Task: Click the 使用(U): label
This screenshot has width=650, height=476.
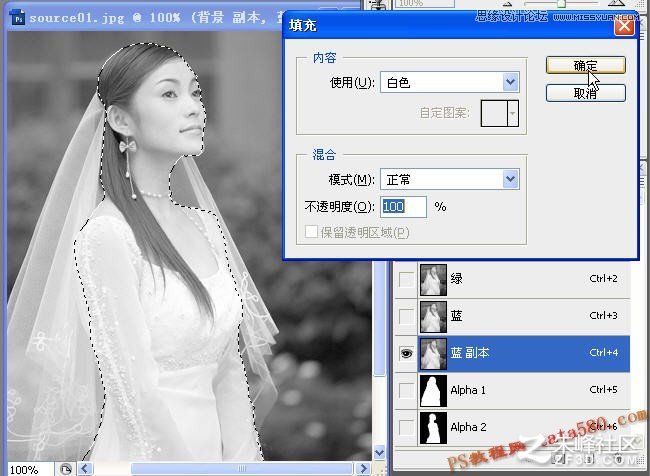Action: (x=352, y=83)
